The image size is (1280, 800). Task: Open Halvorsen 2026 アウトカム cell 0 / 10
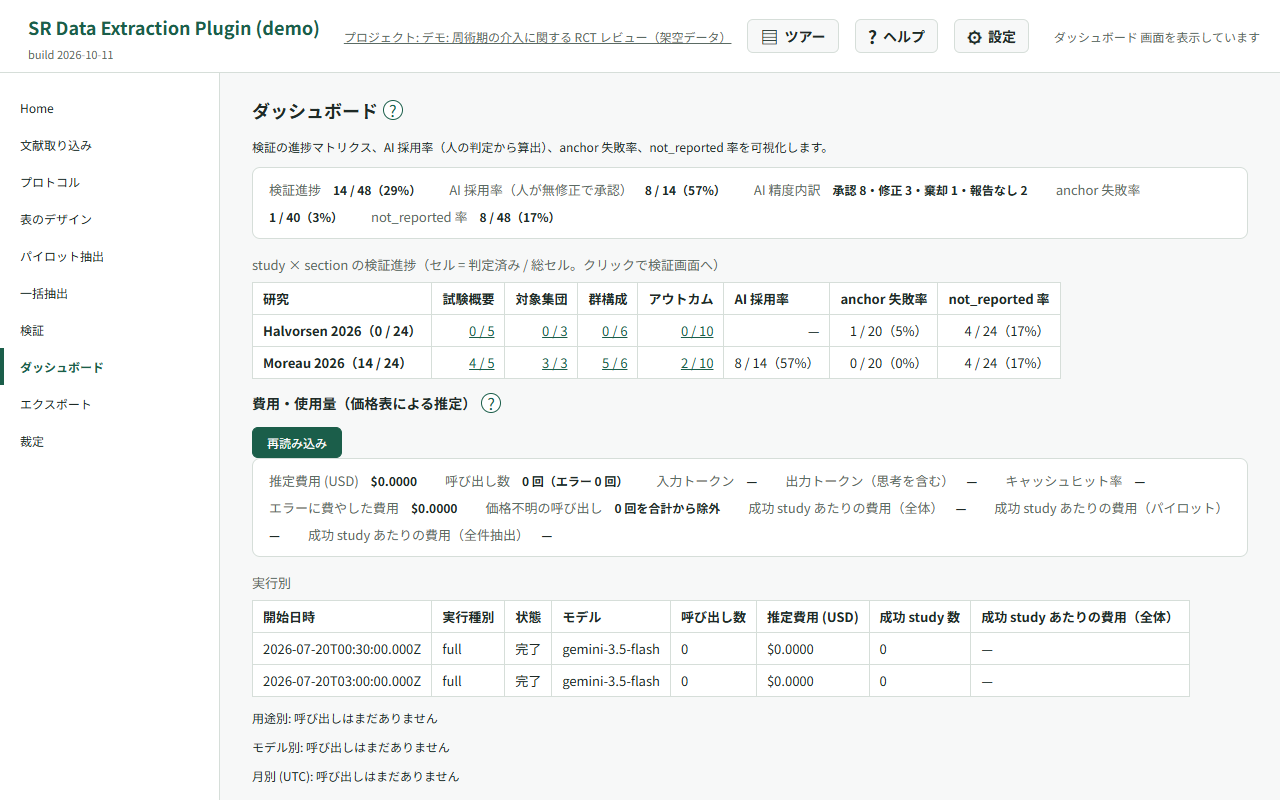tap(698, 331)
